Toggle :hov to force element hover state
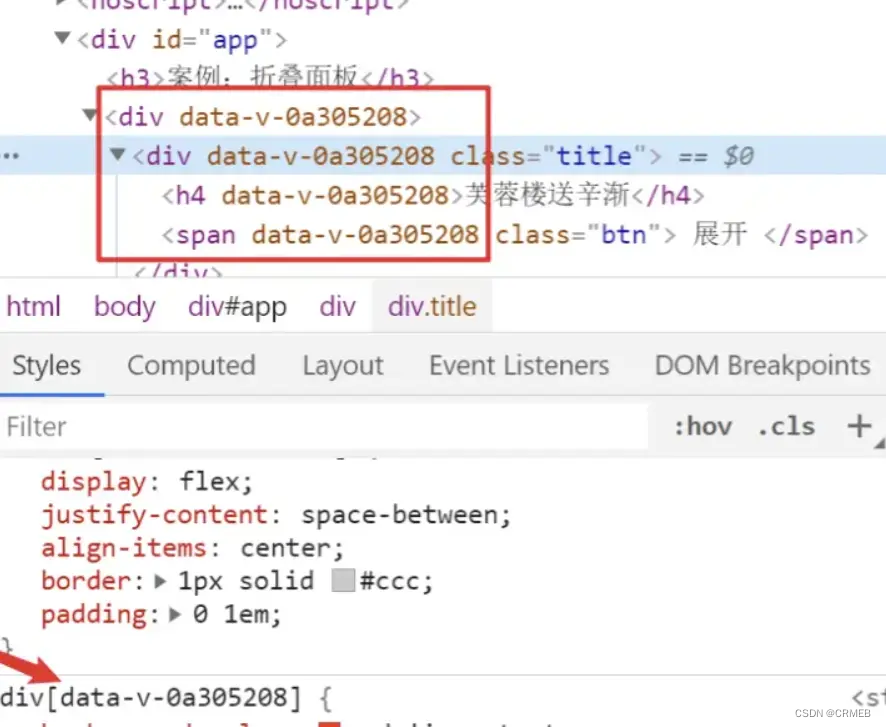 point(703,427)
